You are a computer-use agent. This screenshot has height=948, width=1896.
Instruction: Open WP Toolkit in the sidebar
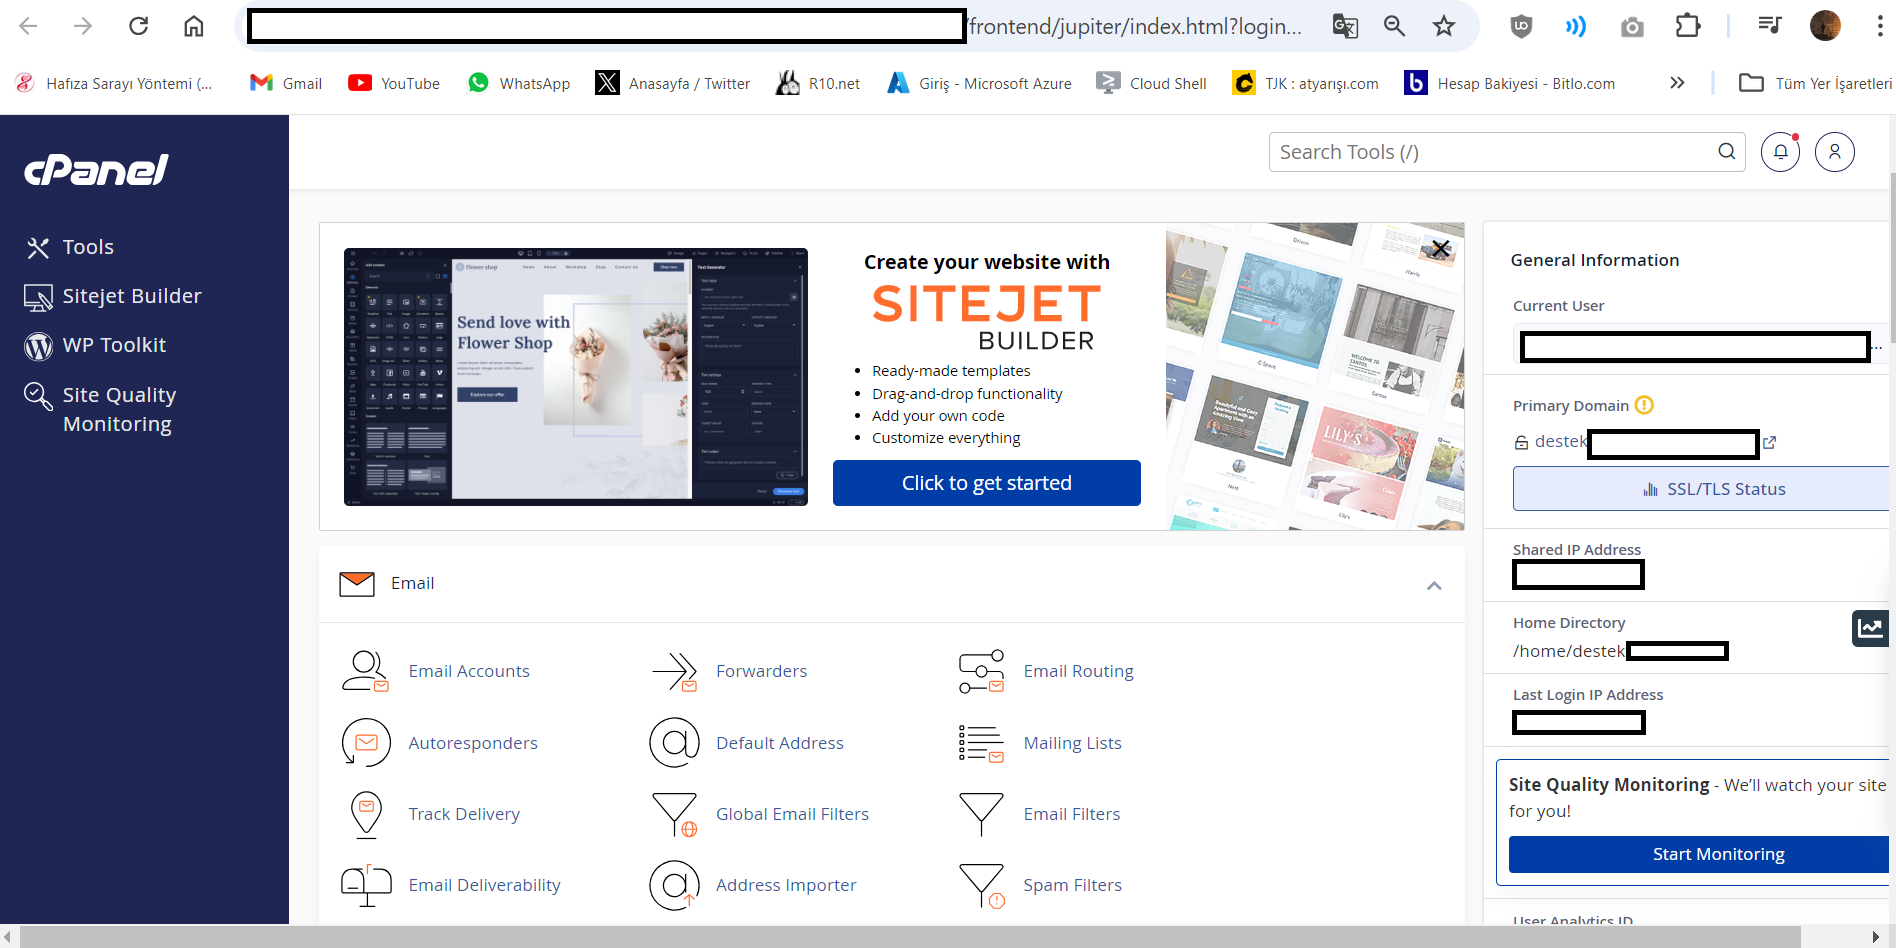[x=95, y=345]
